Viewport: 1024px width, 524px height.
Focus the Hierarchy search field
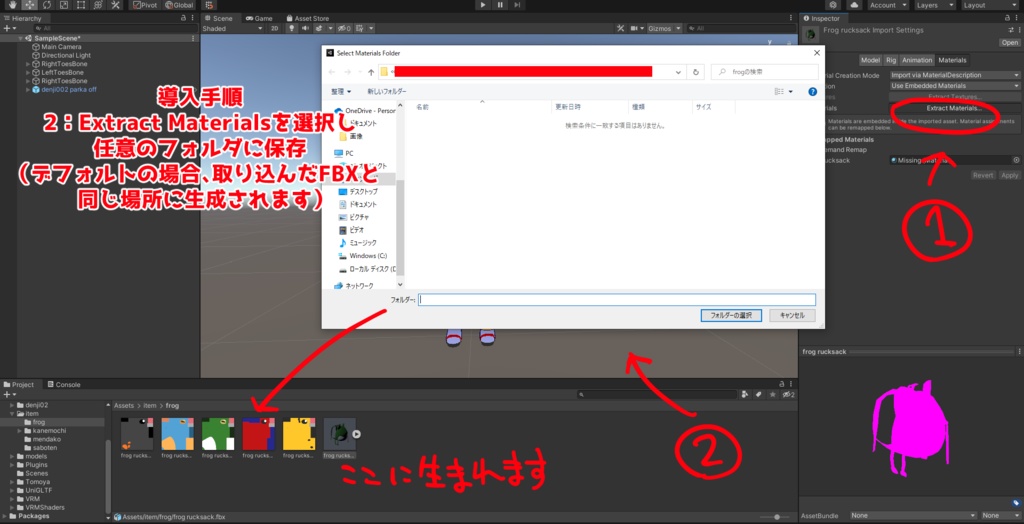pos(115,29)
